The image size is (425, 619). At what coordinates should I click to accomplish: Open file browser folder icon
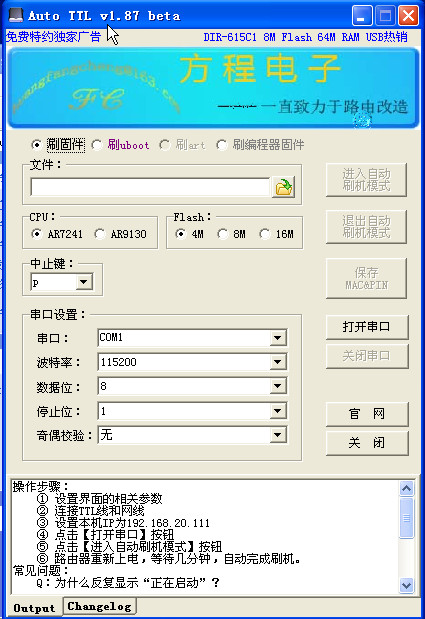(x=283, y=187)
